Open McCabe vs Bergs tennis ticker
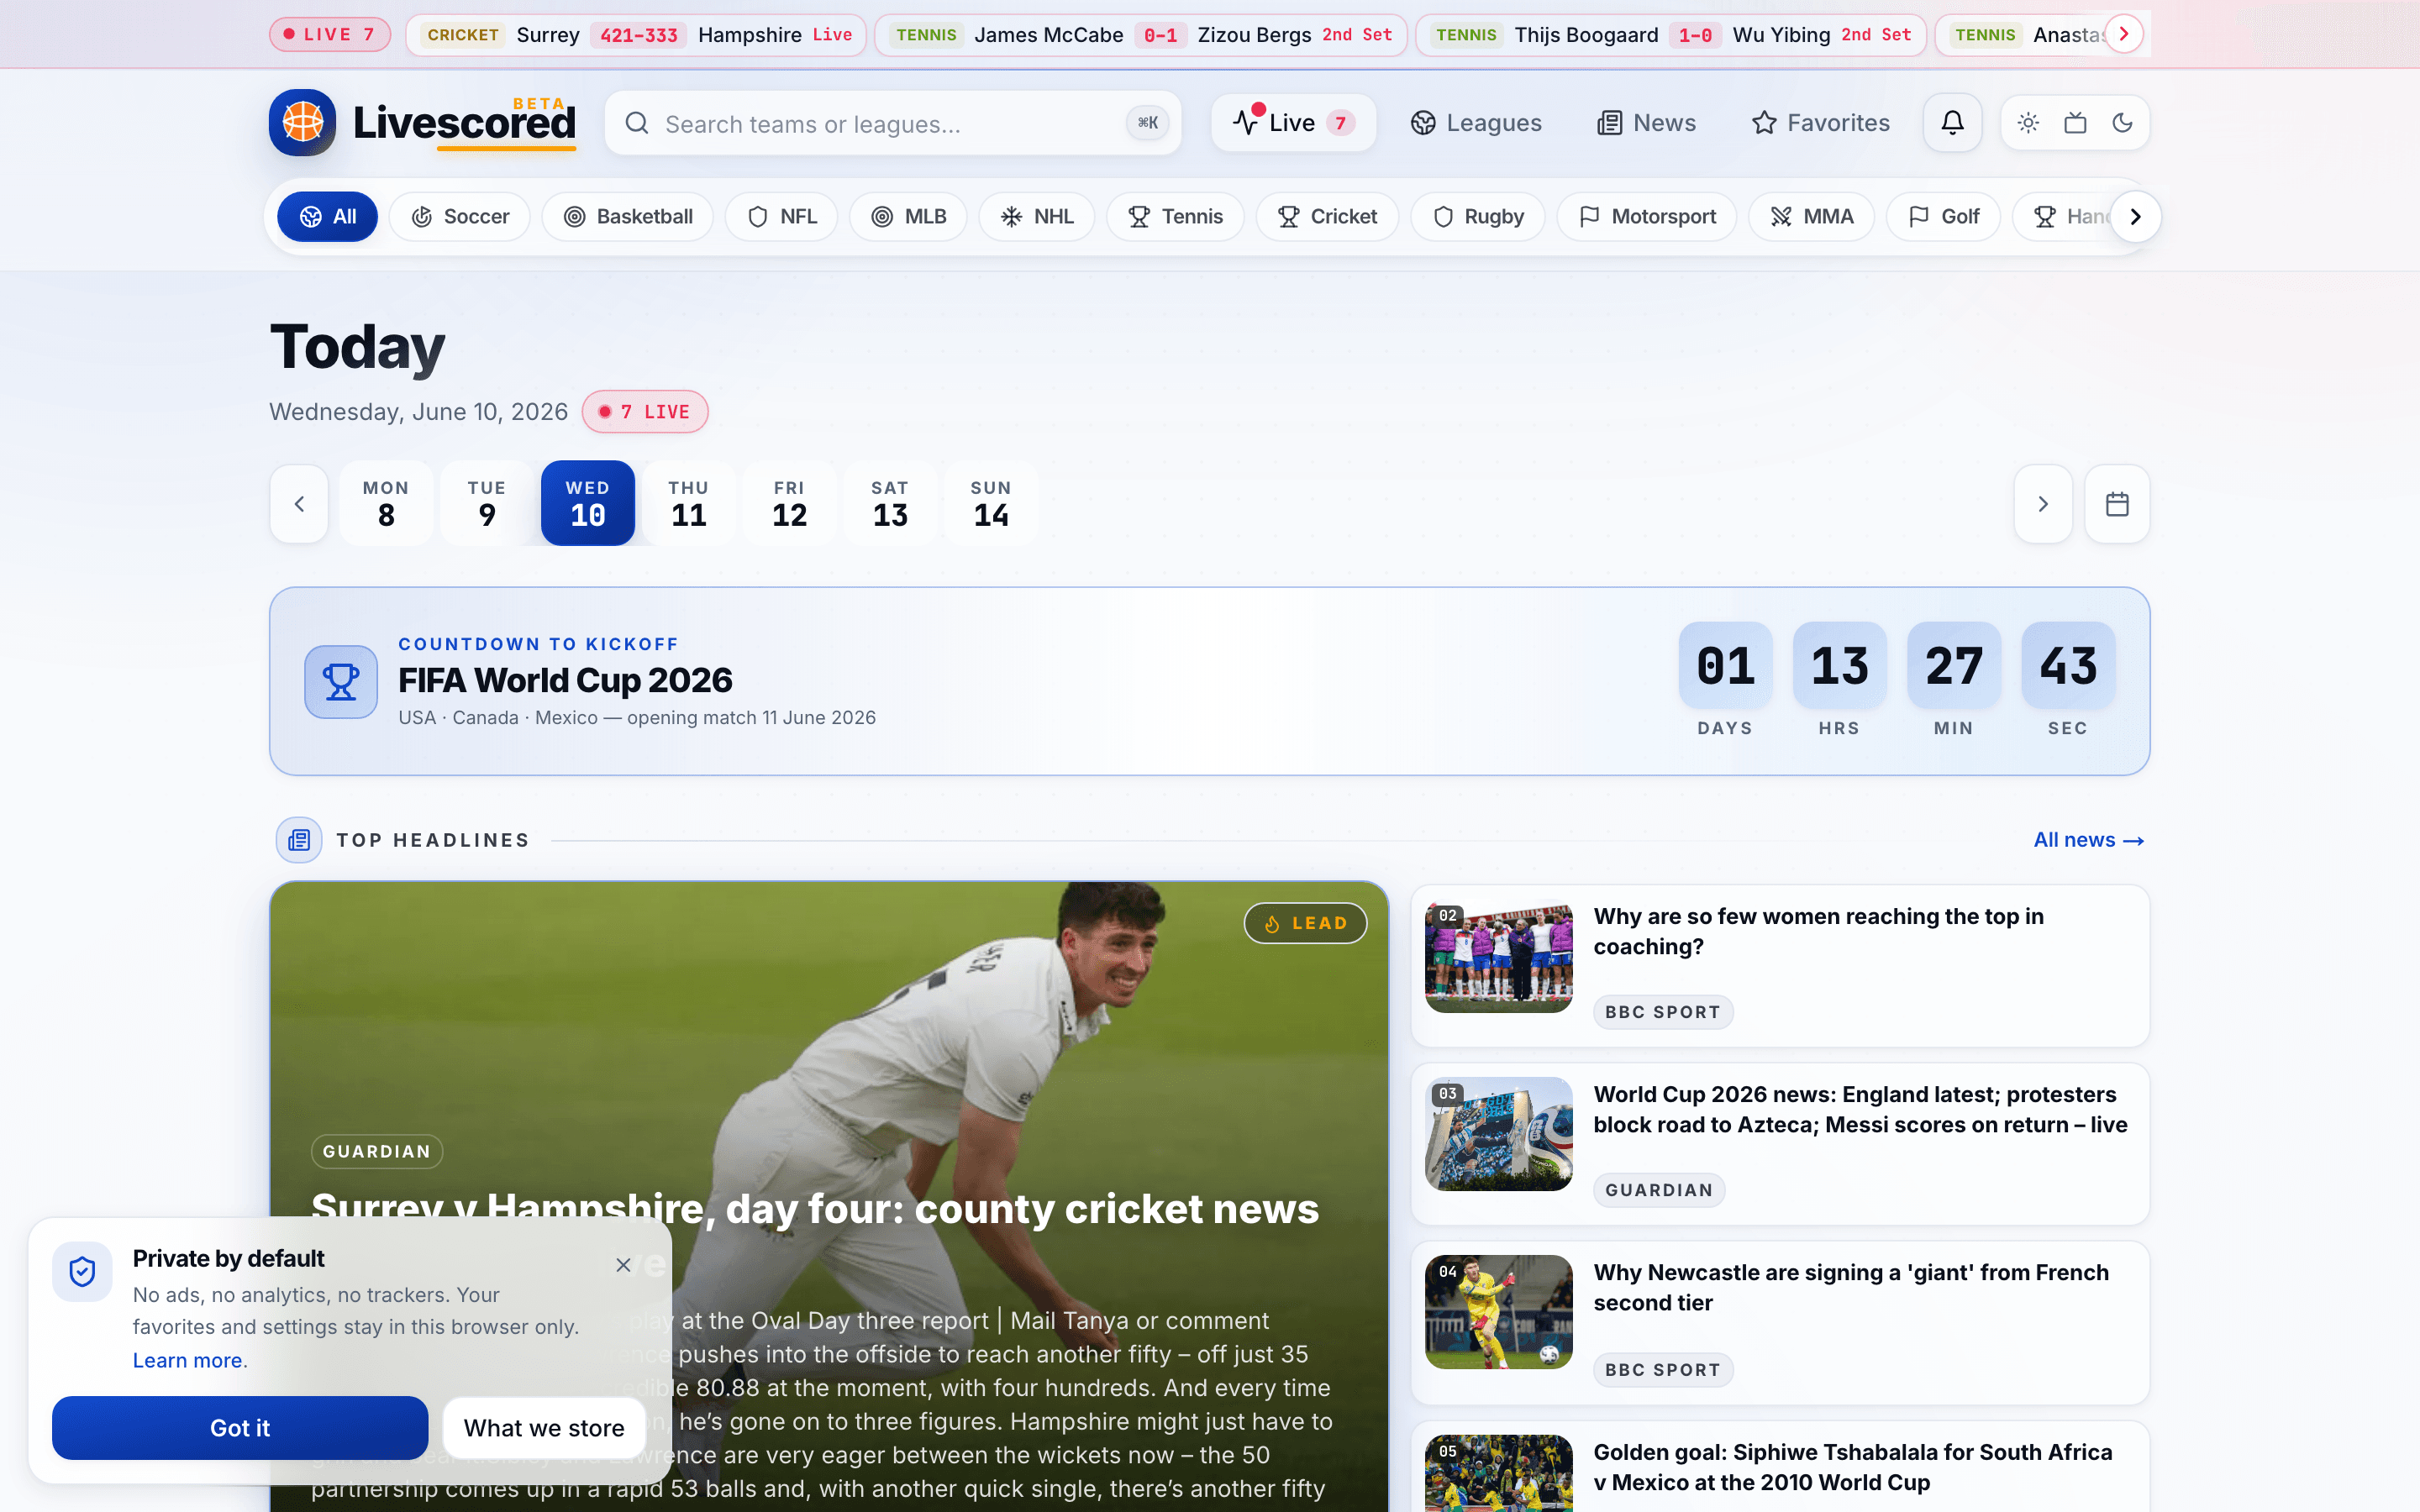This screenshot has height=1512, width=2420. coord(1141,35)
